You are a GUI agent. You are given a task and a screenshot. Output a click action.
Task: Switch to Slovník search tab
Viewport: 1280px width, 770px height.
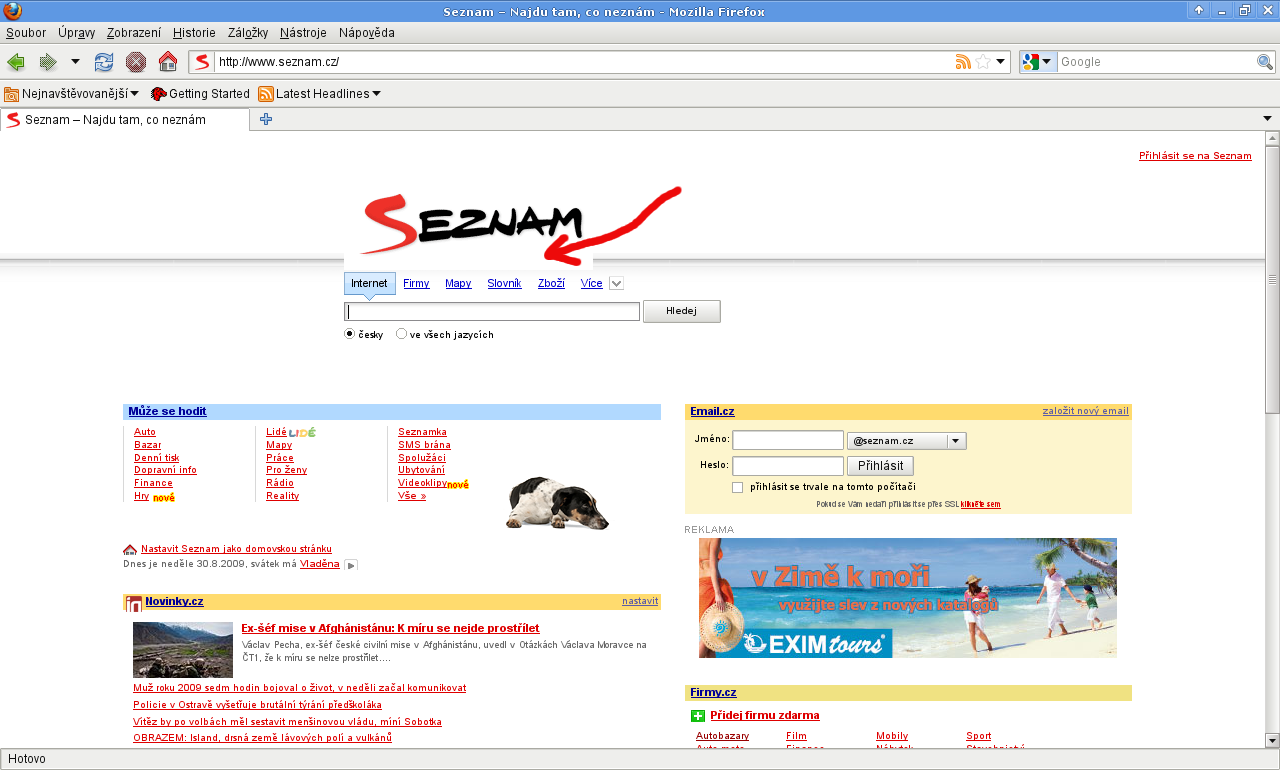click(x=504, y=284)
